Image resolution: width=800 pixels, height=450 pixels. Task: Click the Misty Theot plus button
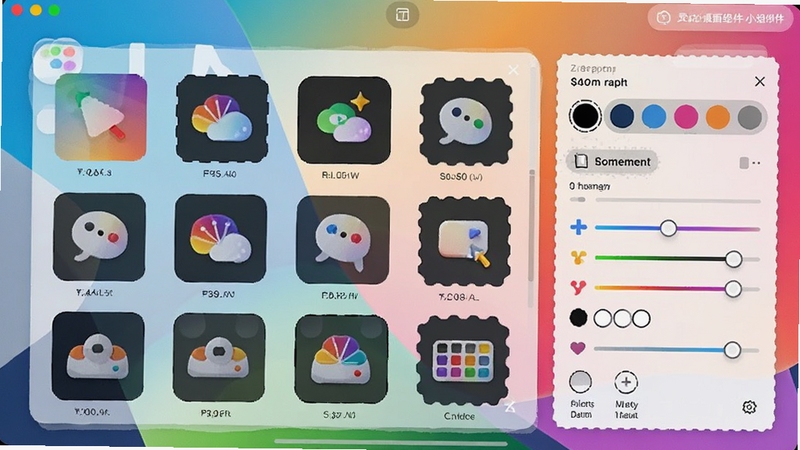[626, 382]
